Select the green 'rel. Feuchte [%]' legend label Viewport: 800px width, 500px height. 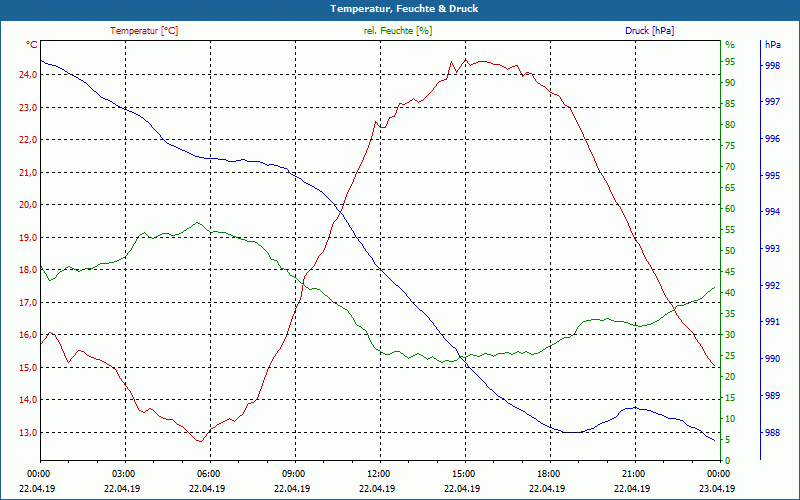coord(398,31)
